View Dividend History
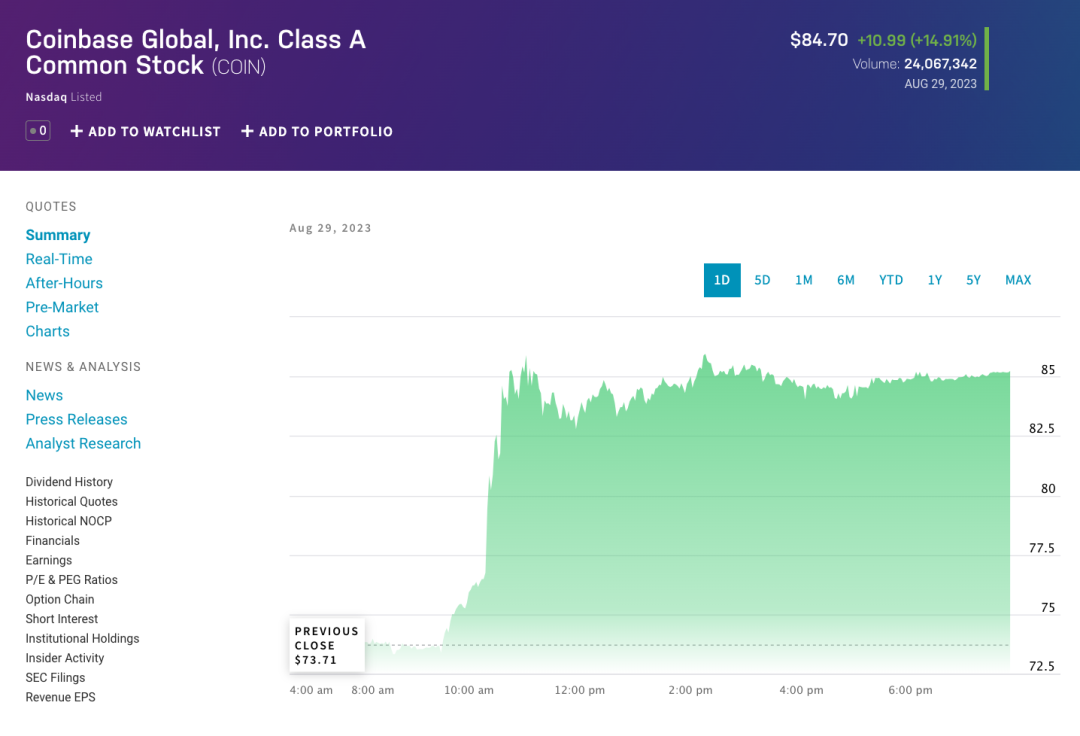Image resolution: width=1080 pixels, height=736 pixels. coord(69,482)
